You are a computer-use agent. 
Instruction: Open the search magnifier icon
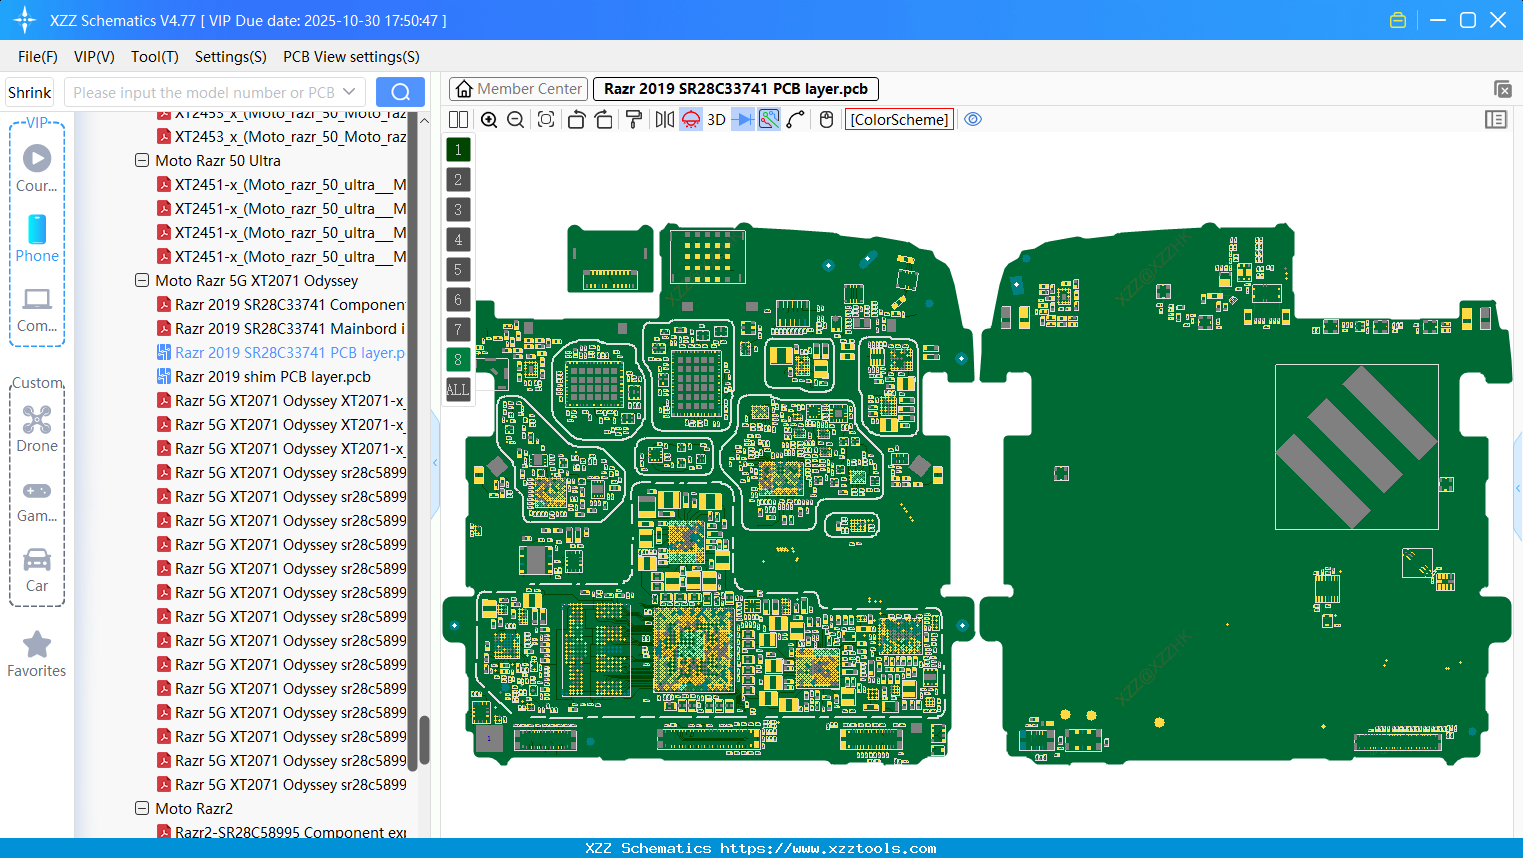pyautogui.click(x=400, y=91)
